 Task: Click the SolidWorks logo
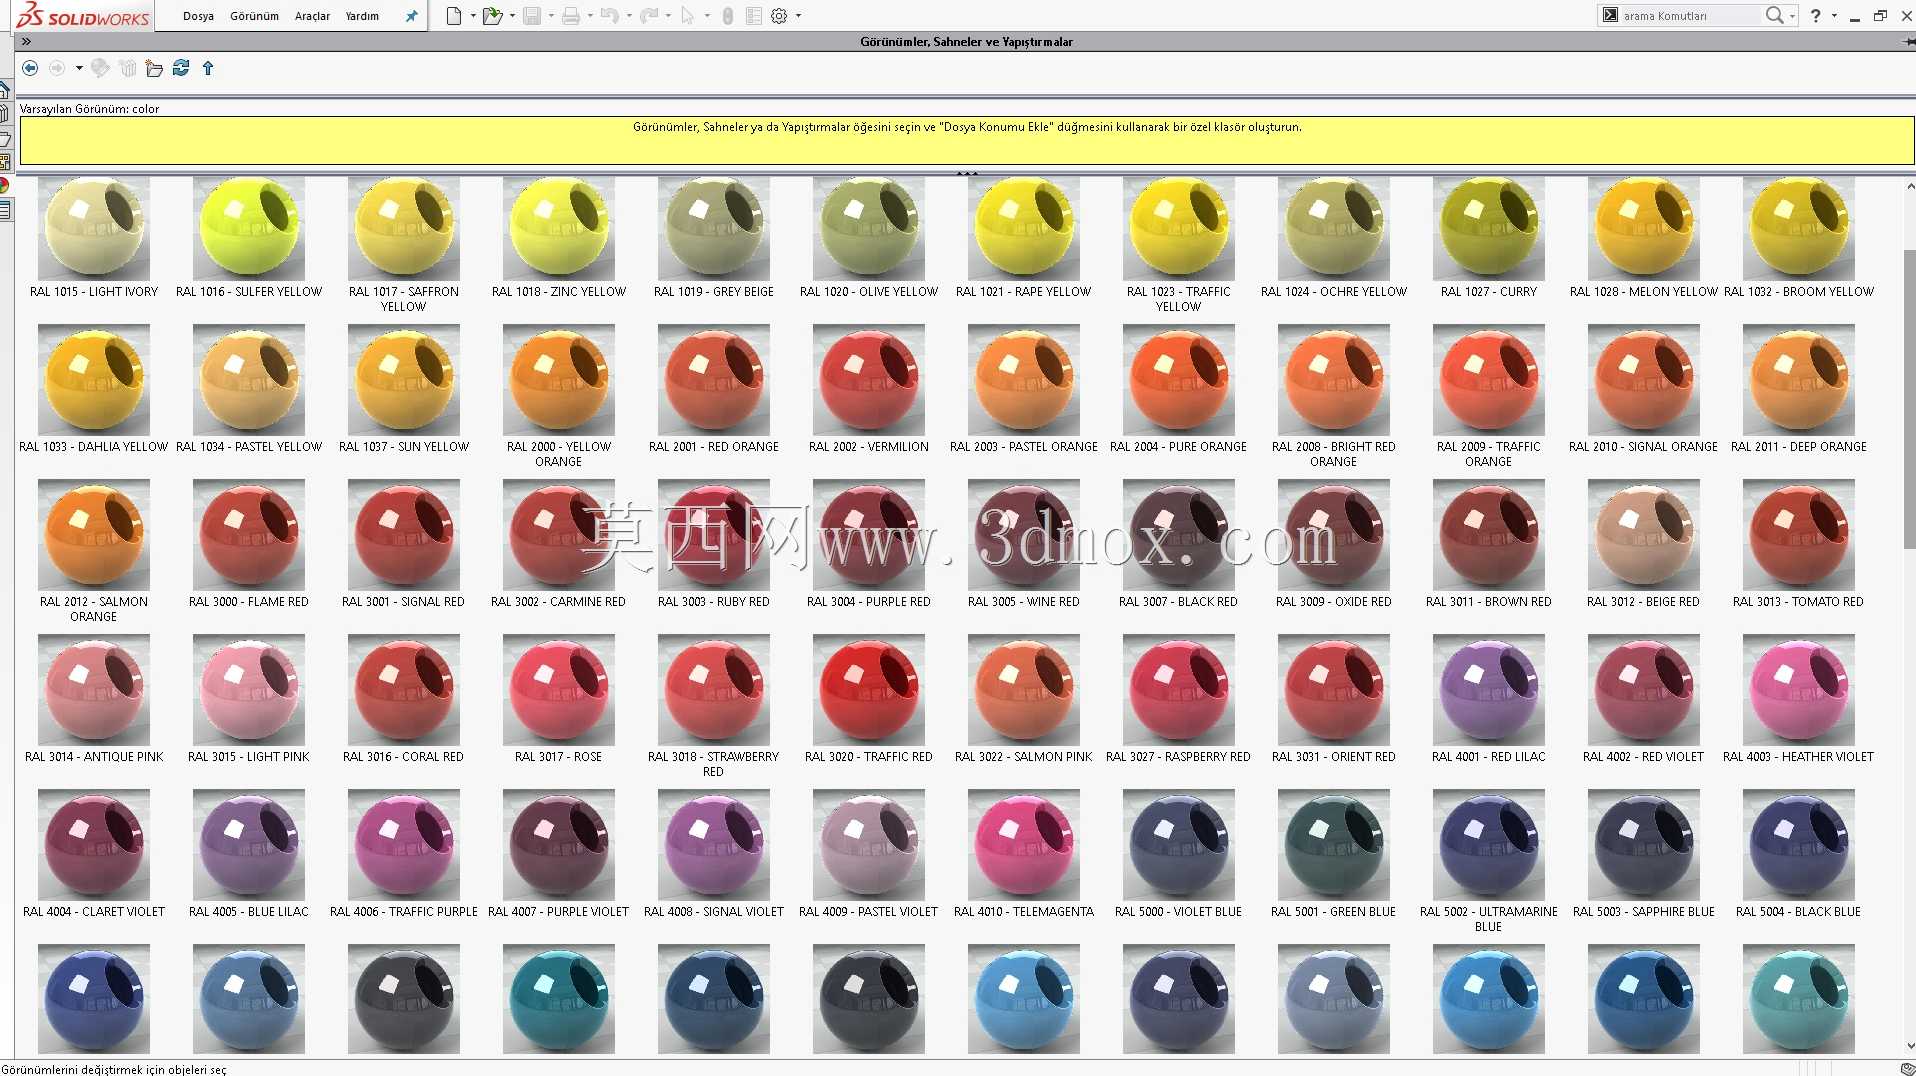point(83,15)
